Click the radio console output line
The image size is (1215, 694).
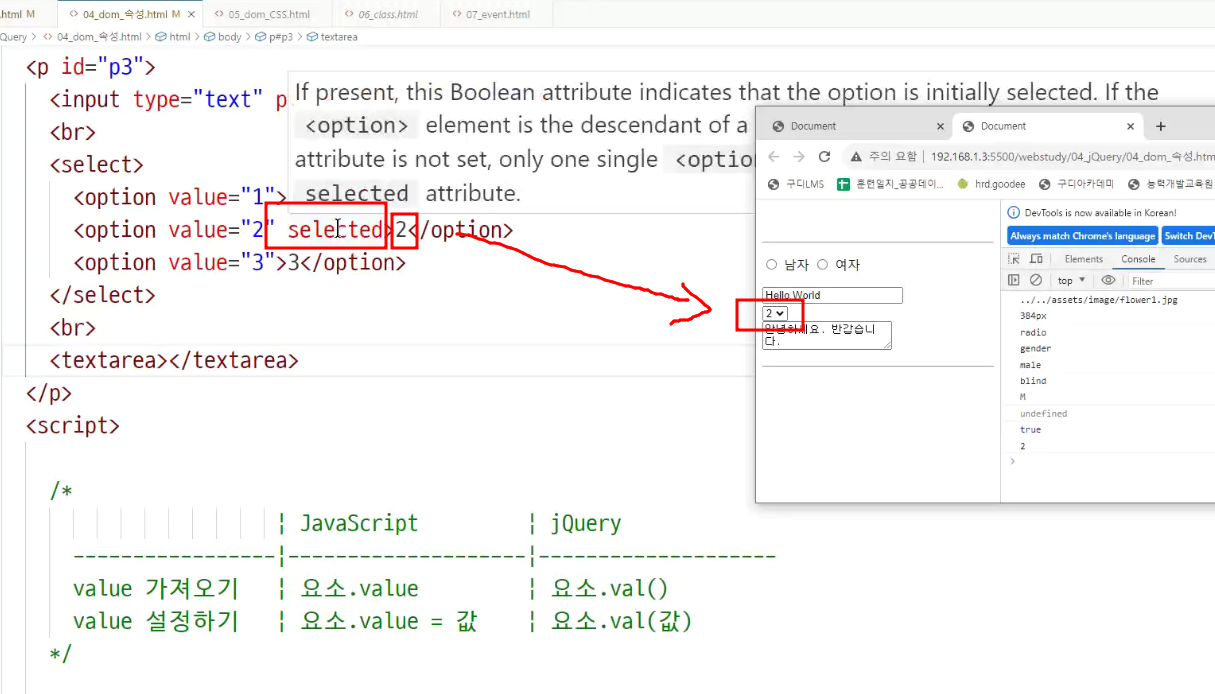tap(1033, 332)
